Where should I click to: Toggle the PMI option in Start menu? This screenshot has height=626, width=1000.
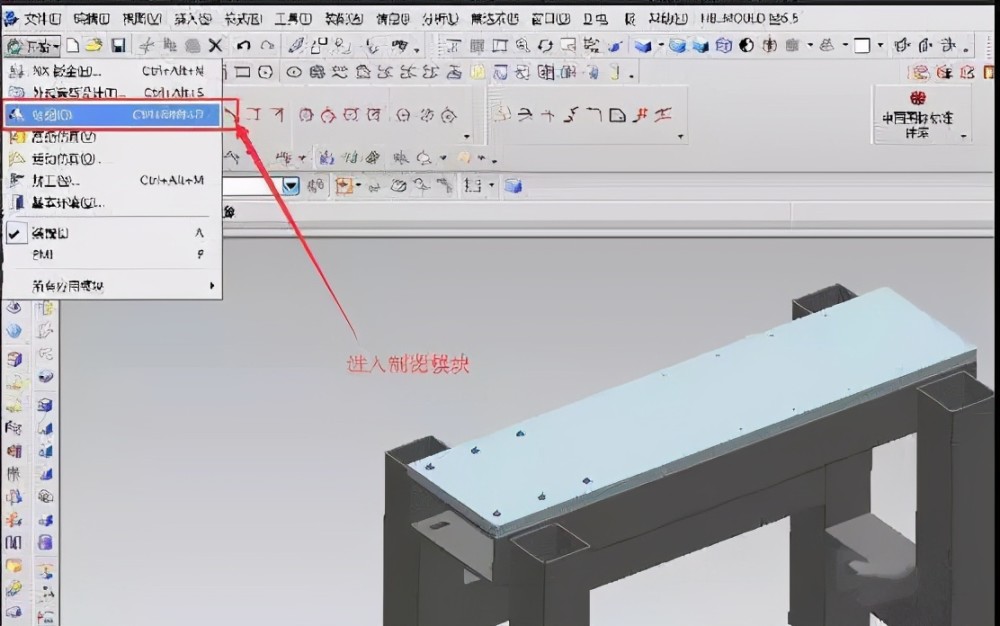pos(112,254)
